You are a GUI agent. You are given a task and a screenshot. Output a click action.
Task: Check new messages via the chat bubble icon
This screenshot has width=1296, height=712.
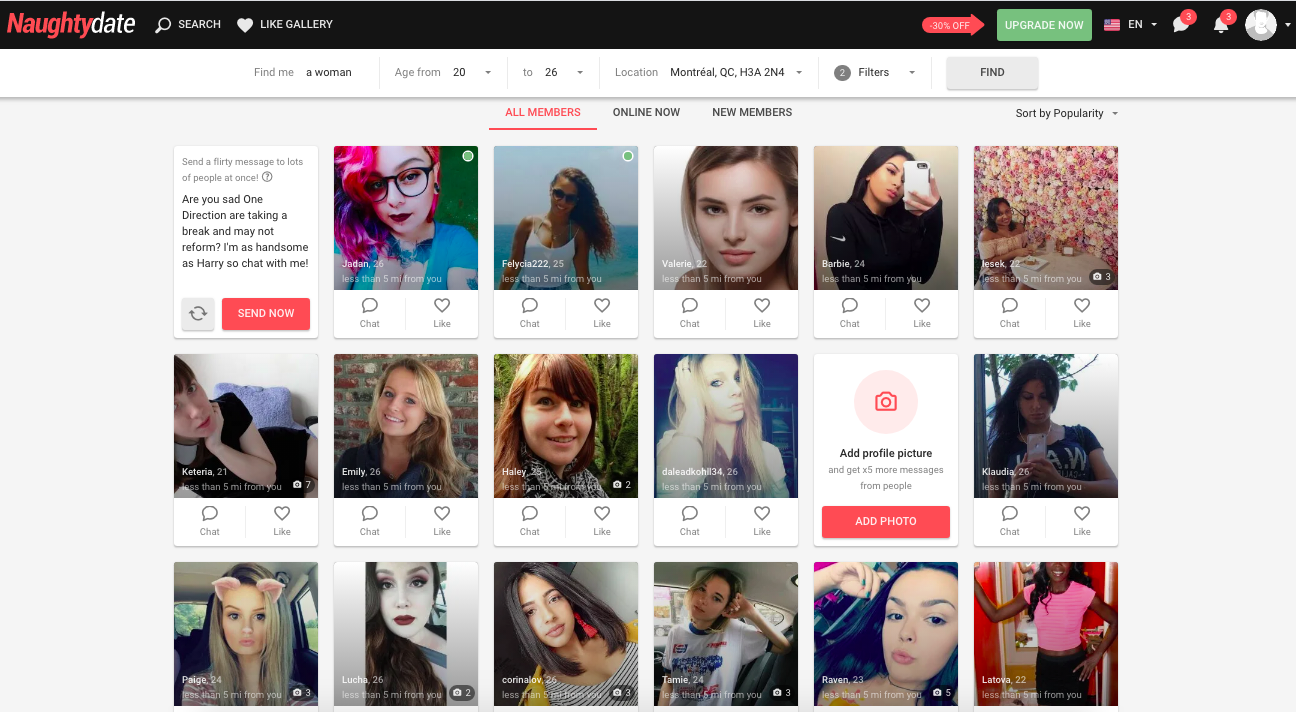point(1180,24)
